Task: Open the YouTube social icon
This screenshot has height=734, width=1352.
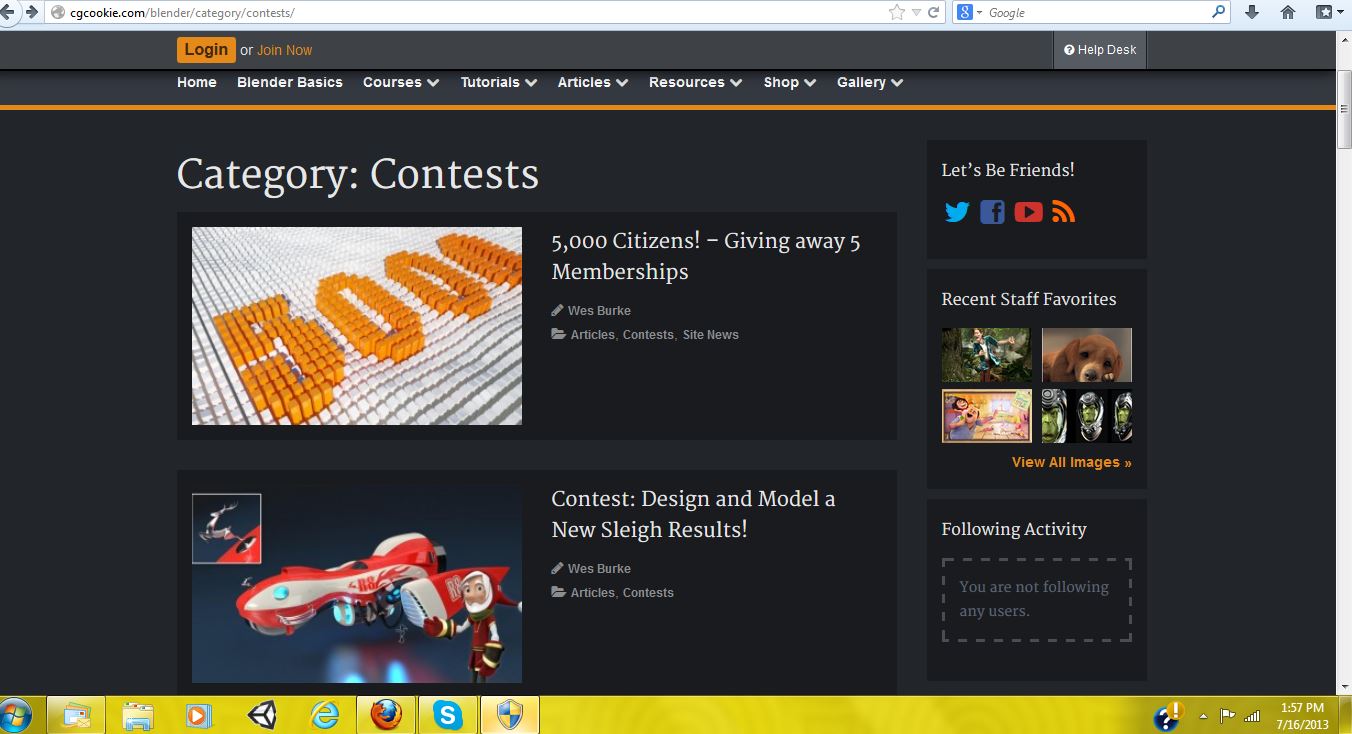Action: click(1028, 212)
